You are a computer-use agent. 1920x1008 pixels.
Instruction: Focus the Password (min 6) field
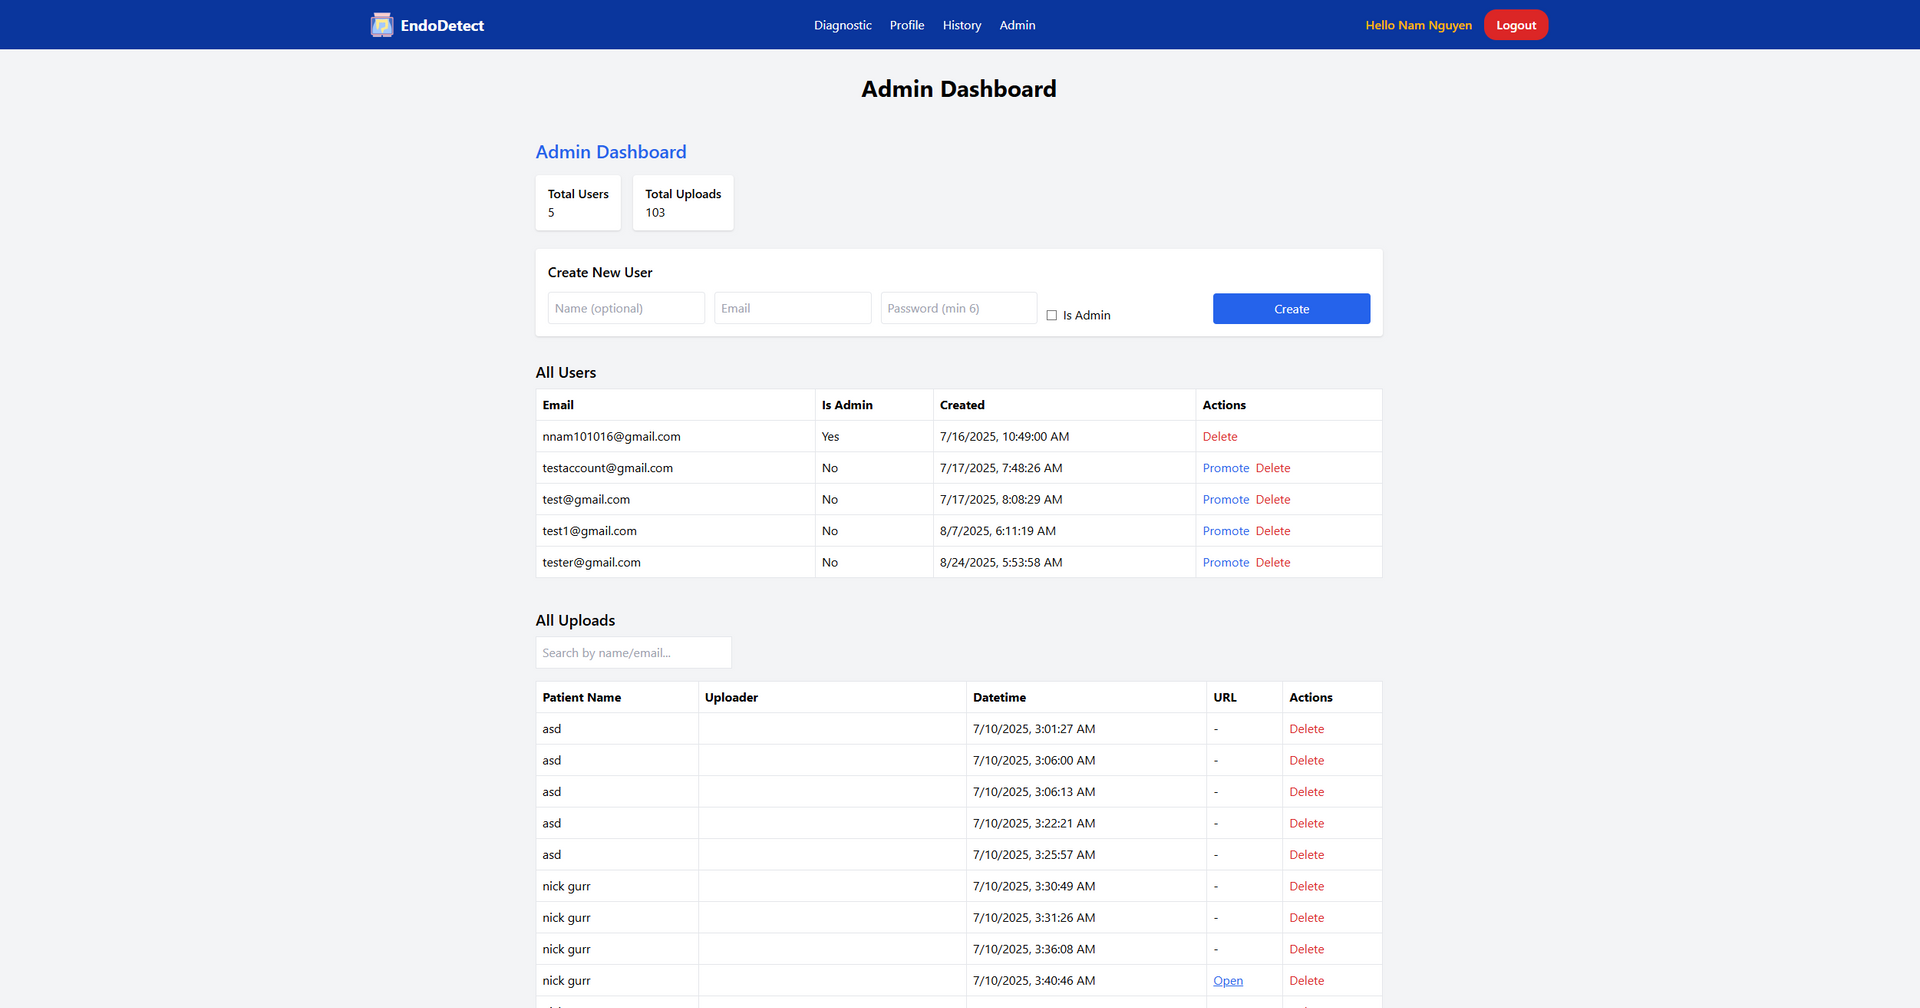(x=958, y=308)
